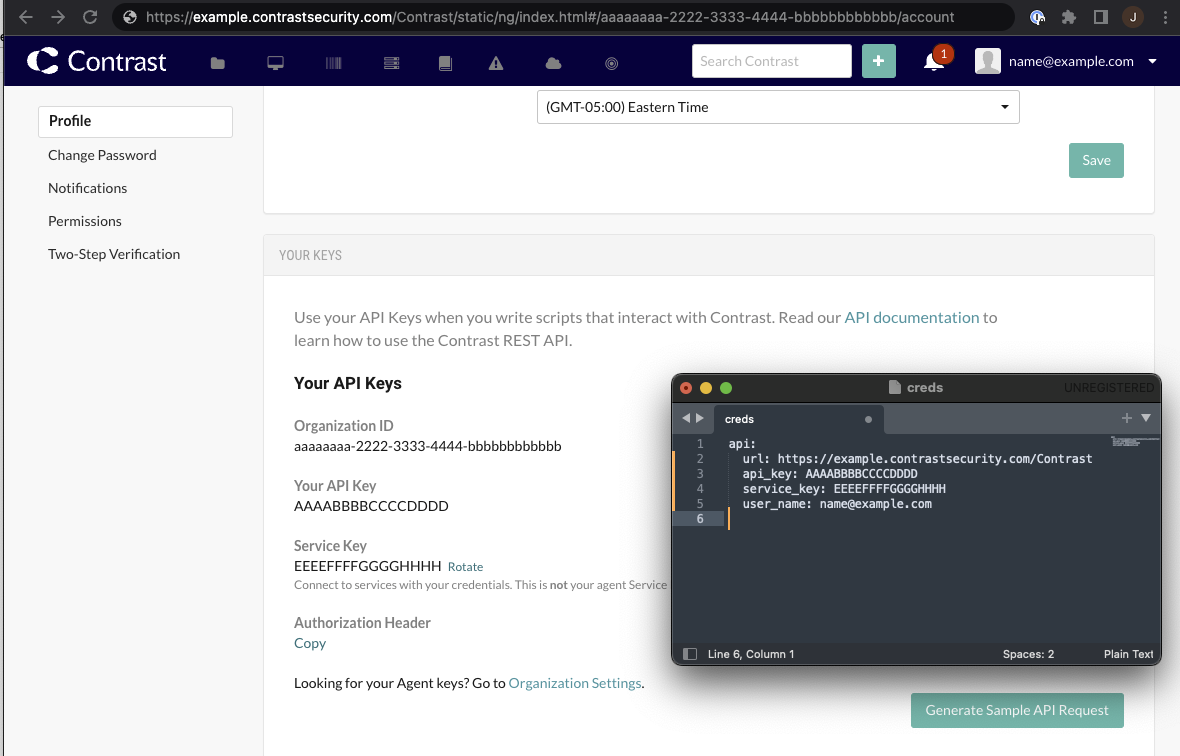Click the site info globe icon in the address bar
The width and height of the screenshot is (1180, 756).
pos(129,17)
